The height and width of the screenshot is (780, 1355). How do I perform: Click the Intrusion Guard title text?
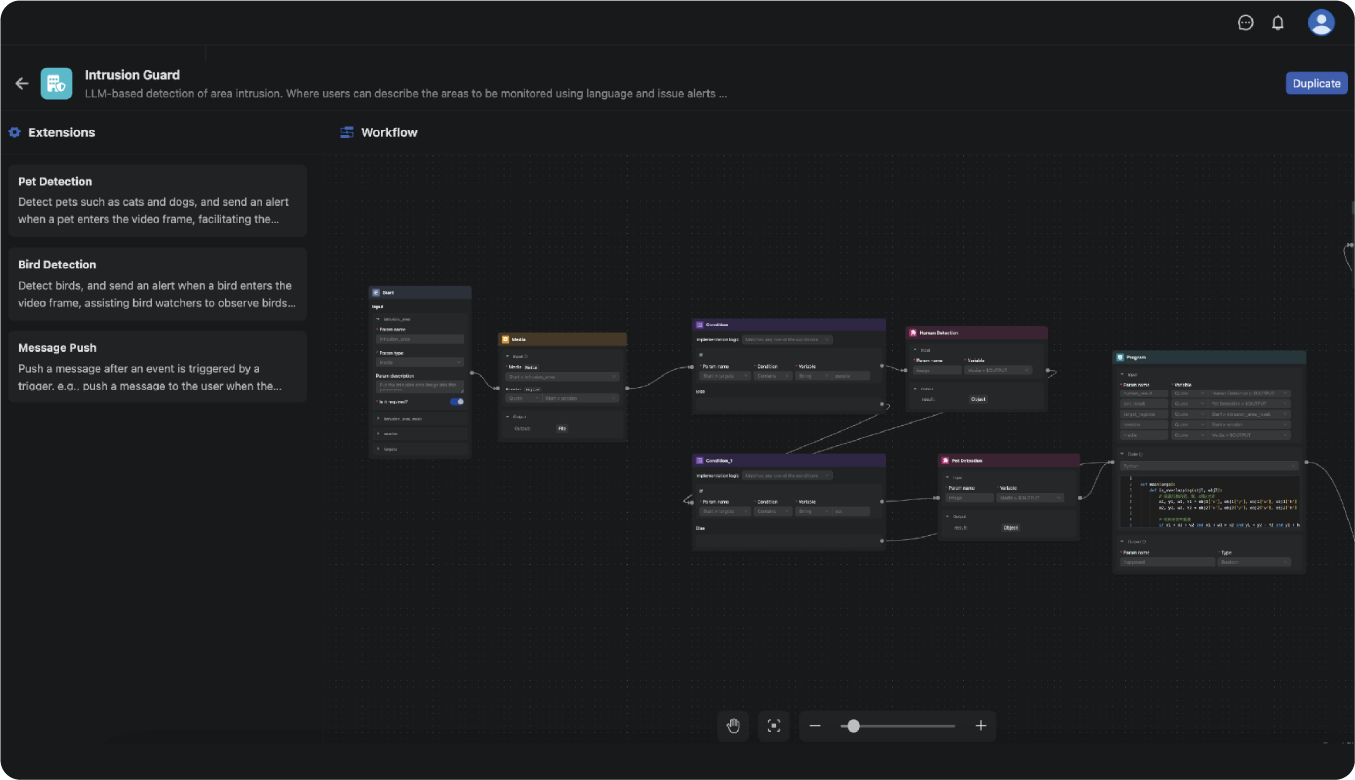132,75
